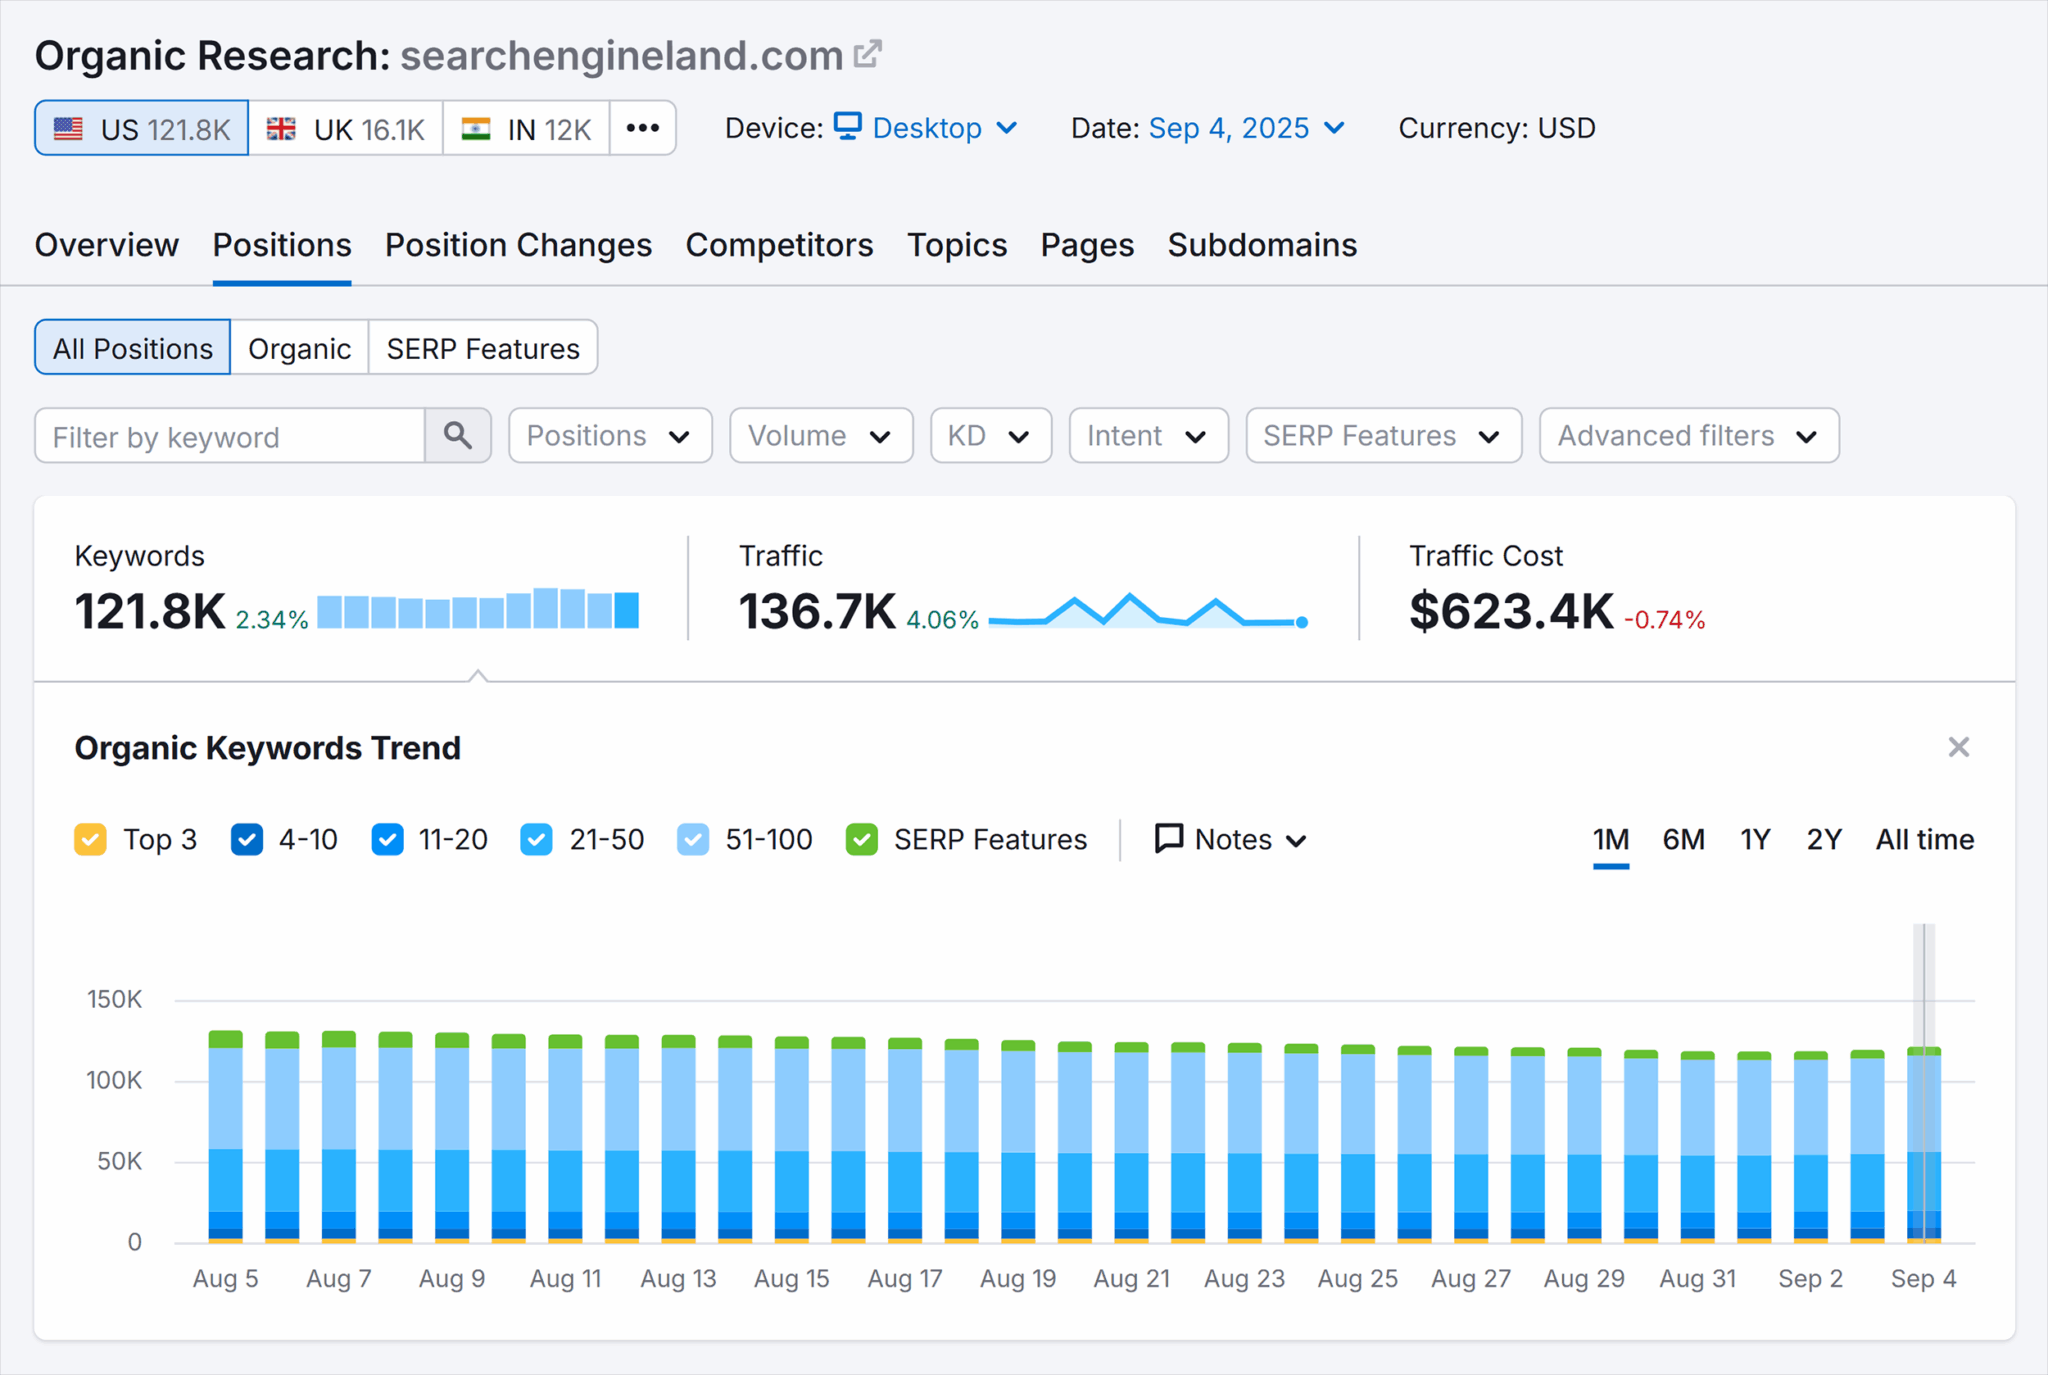Open the Competitors tab

pos(779,245)
